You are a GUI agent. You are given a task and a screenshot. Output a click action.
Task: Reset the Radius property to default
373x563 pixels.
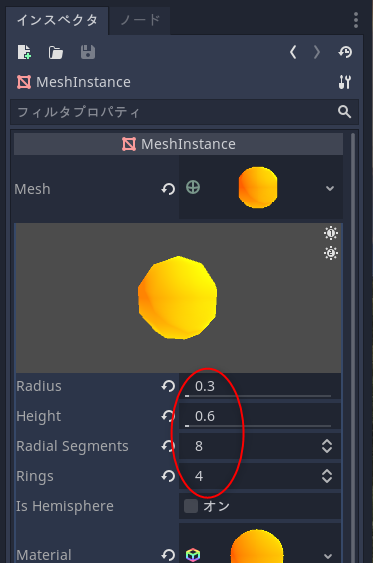point(168,386)
